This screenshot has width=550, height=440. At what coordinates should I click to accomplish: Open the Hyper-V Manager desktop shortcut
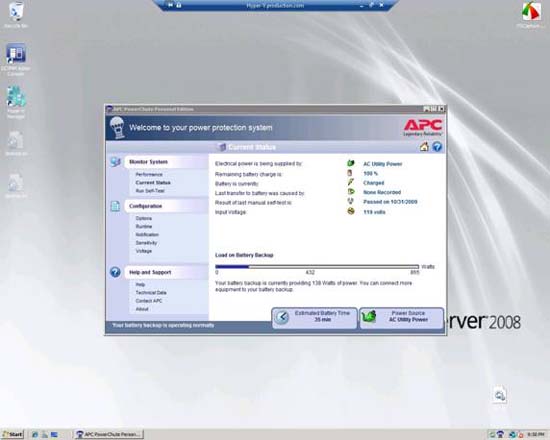click(16, 102)
